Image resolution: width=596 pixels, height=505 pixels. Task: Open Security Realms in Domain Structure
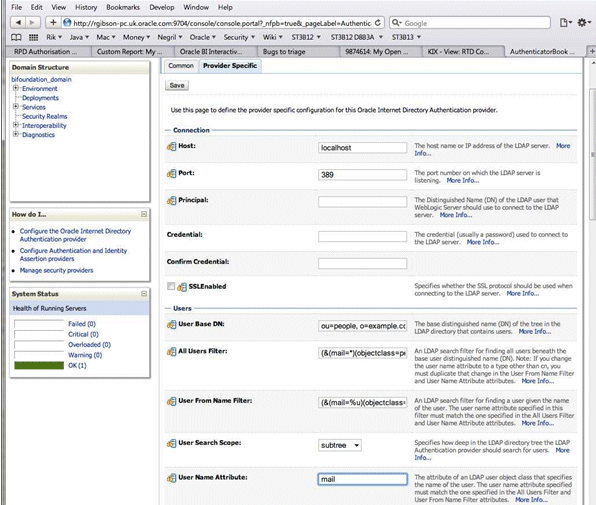(x=44, y=116)
